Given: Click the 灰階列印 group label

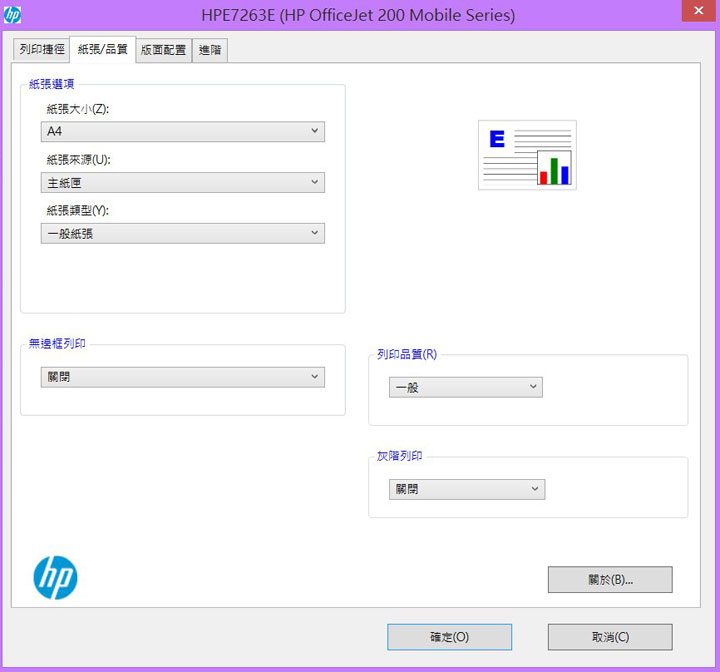Looking at the screenshot, I should pyautogui.click(x=399, y=456).
